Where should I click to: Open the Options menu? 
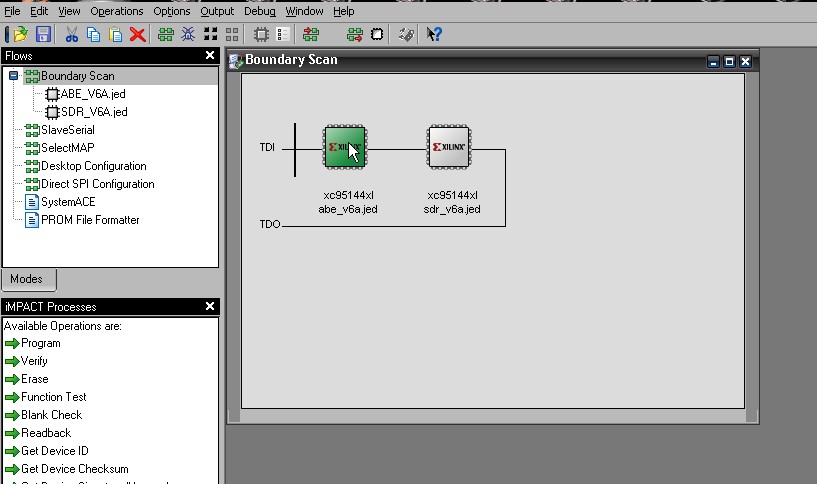click(171, 11)
